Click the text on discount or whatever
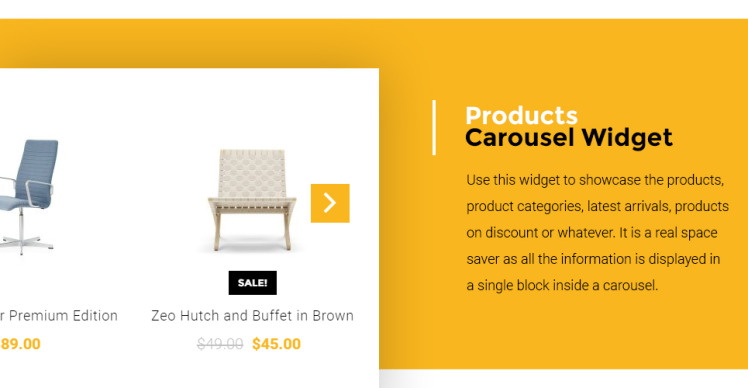Screen dimensions: 748x388 click(540, 233)
